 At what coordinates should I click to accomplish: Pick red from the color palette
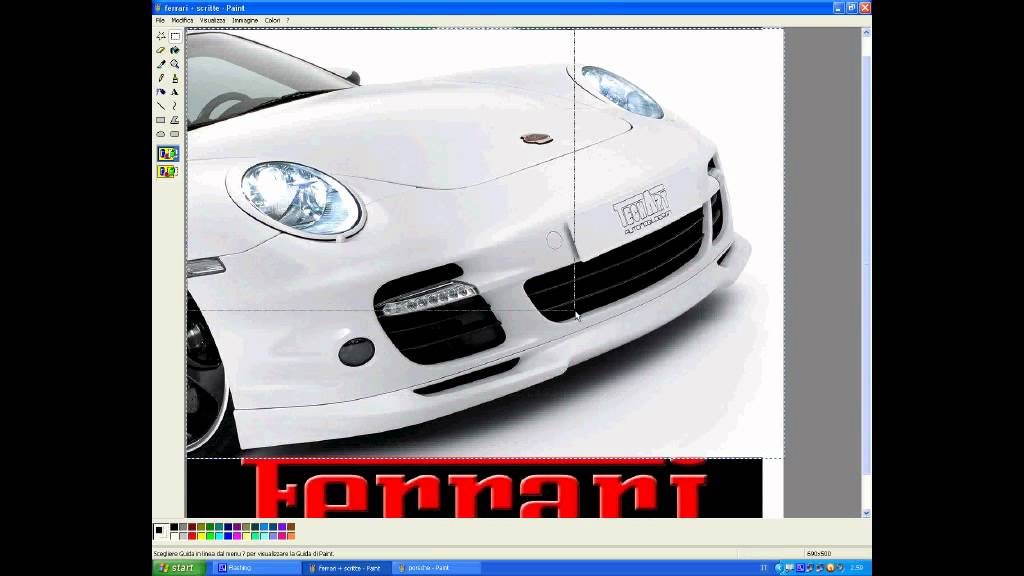point(192,536)
